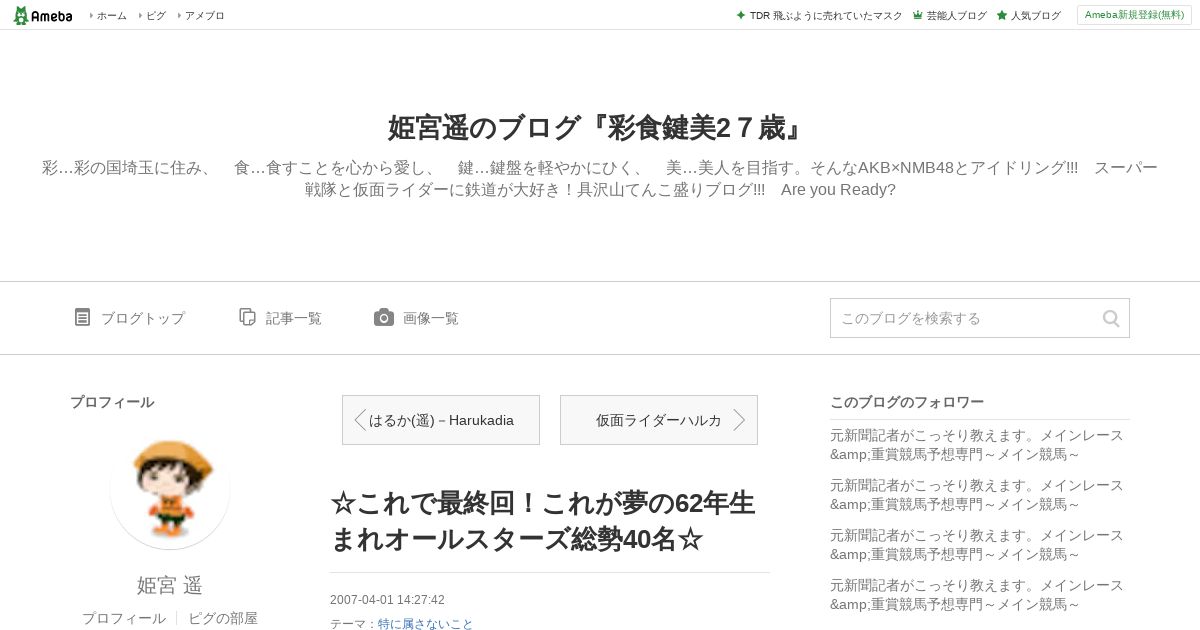The image size is (1200, 630).
Task: Click the Ameba logo
Action: [43, 15]
